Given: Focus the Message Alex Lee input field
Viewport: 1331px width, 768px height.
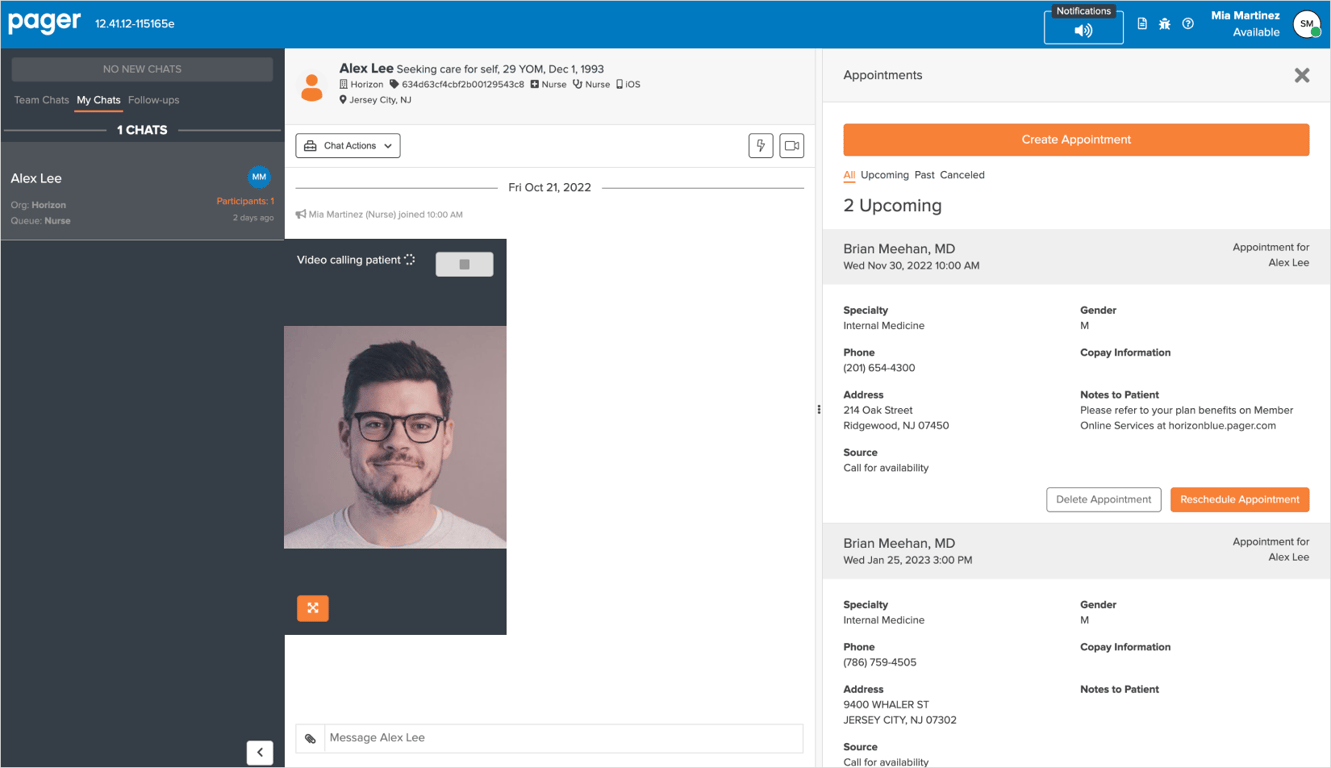Looking at the screenshot, I should [x=563, y=738].
